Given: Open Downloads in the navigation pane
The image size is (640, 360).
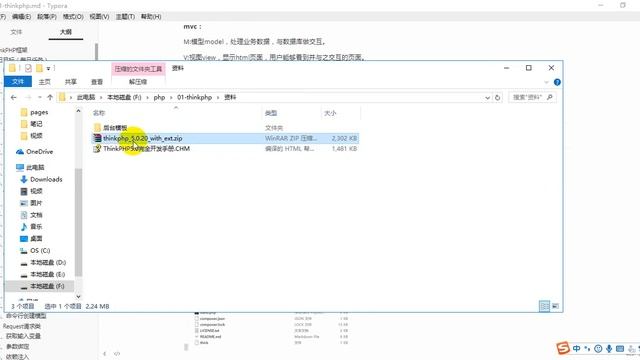Looking at the screenshot, I should tap(46, 179).
